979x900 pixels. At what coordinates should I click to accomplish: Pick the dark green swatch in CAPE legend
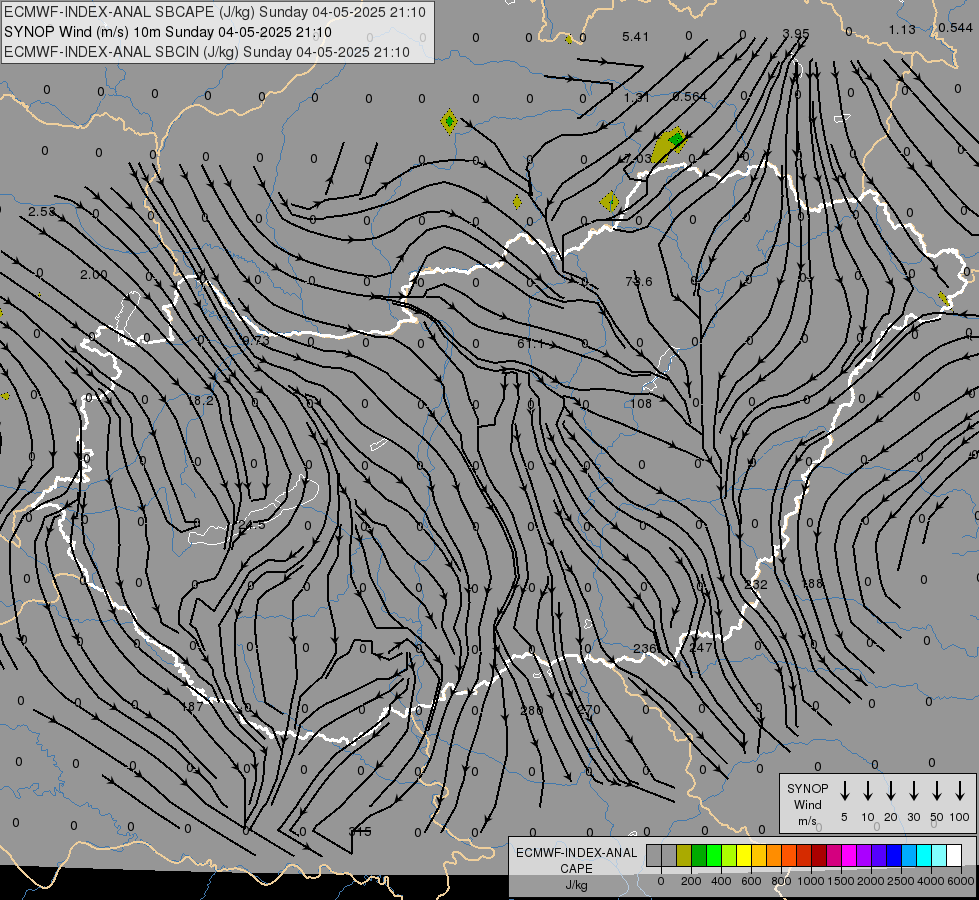(x=699, y=856)
